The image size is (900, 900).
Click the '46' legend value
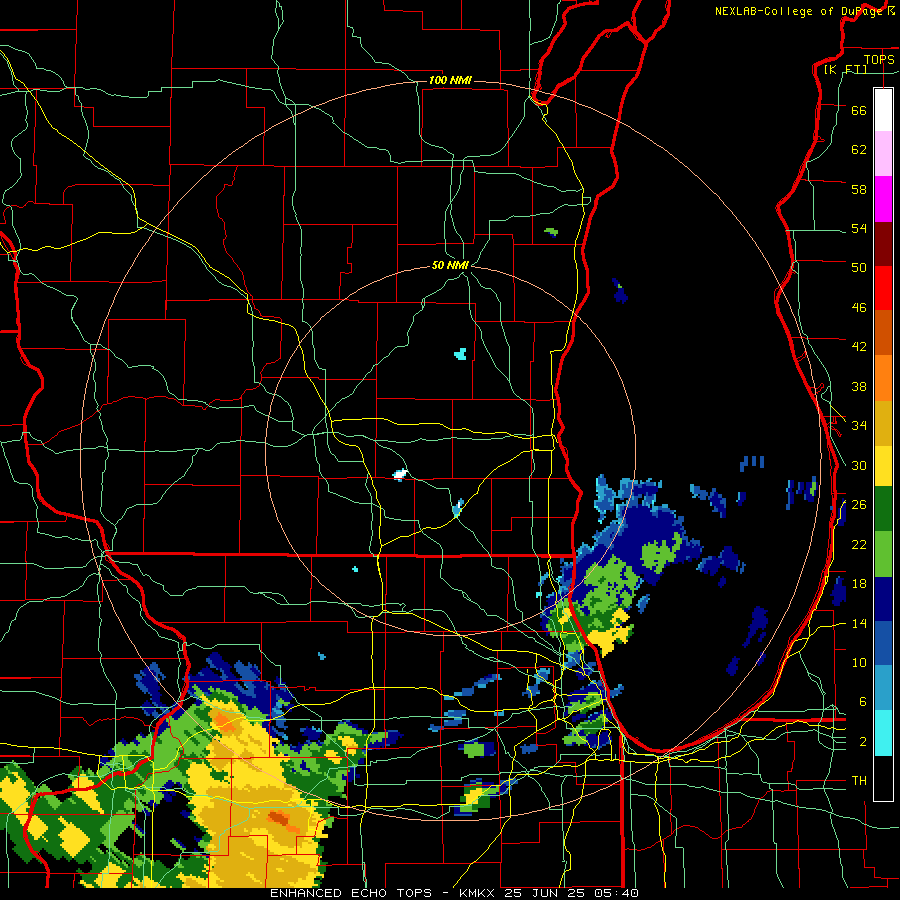pyautogui.click(x=859, y=308)
